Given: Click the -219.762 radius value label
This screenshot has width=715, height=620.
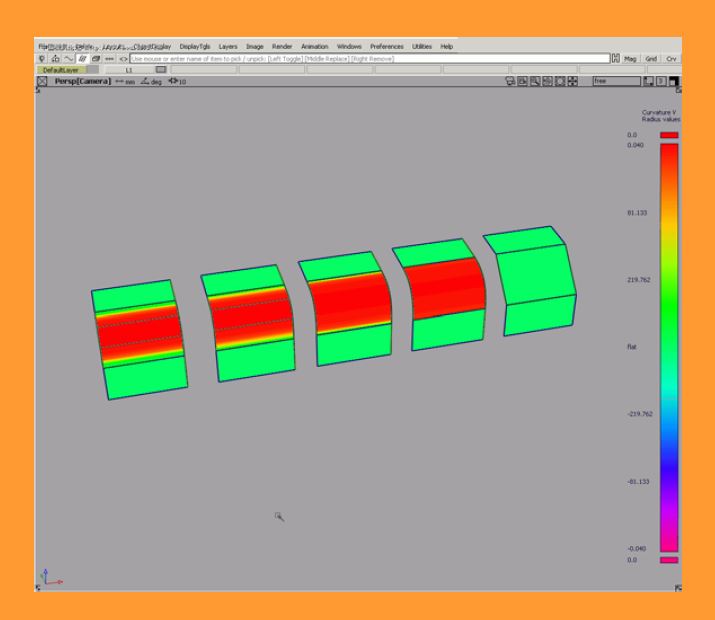Looking at the screenshot, I should (640, 414).
